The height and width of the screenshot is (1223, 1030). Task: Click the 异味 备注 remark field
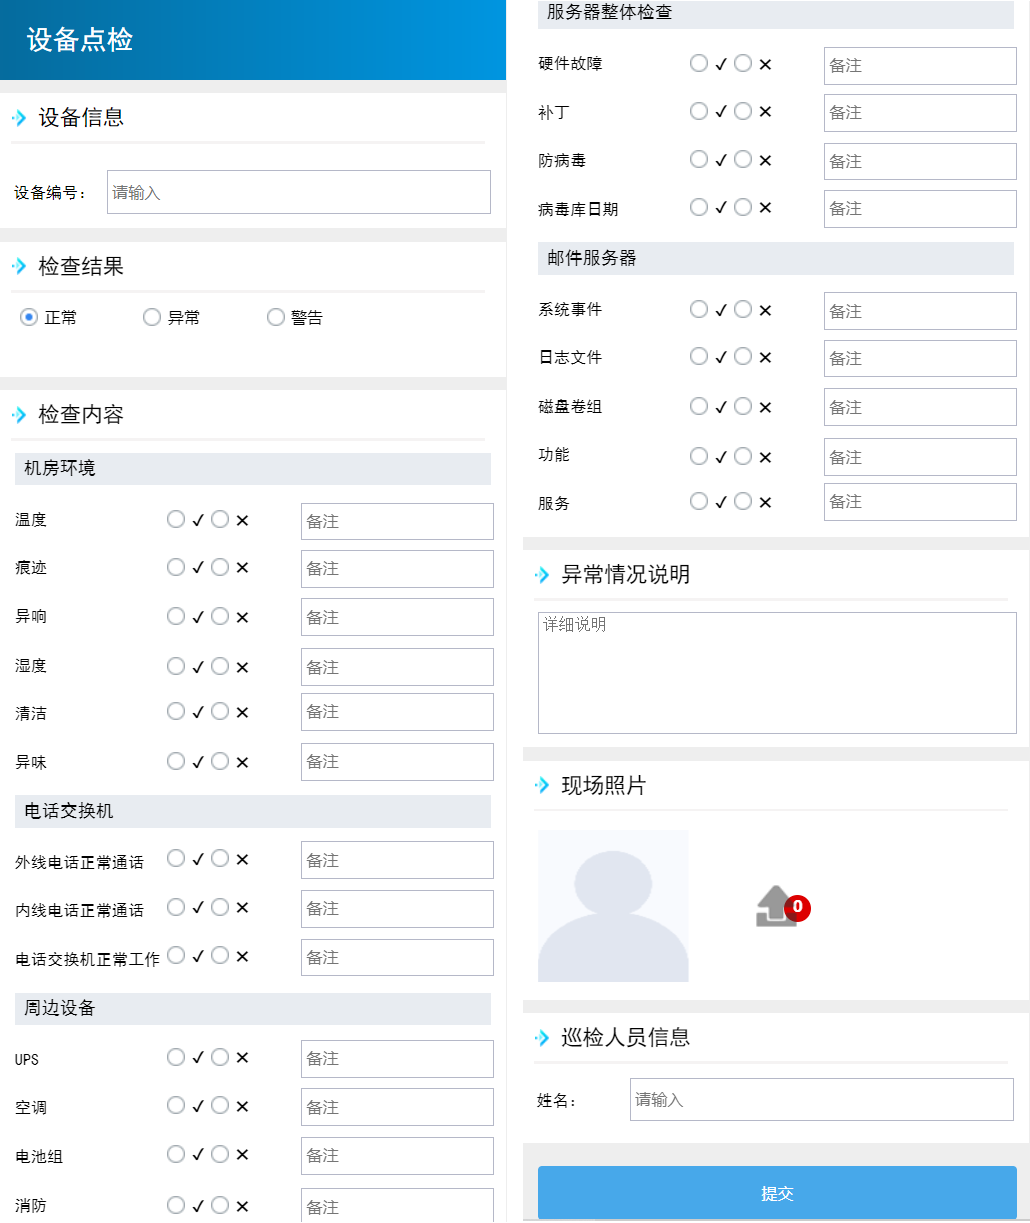tap(397, 761)
